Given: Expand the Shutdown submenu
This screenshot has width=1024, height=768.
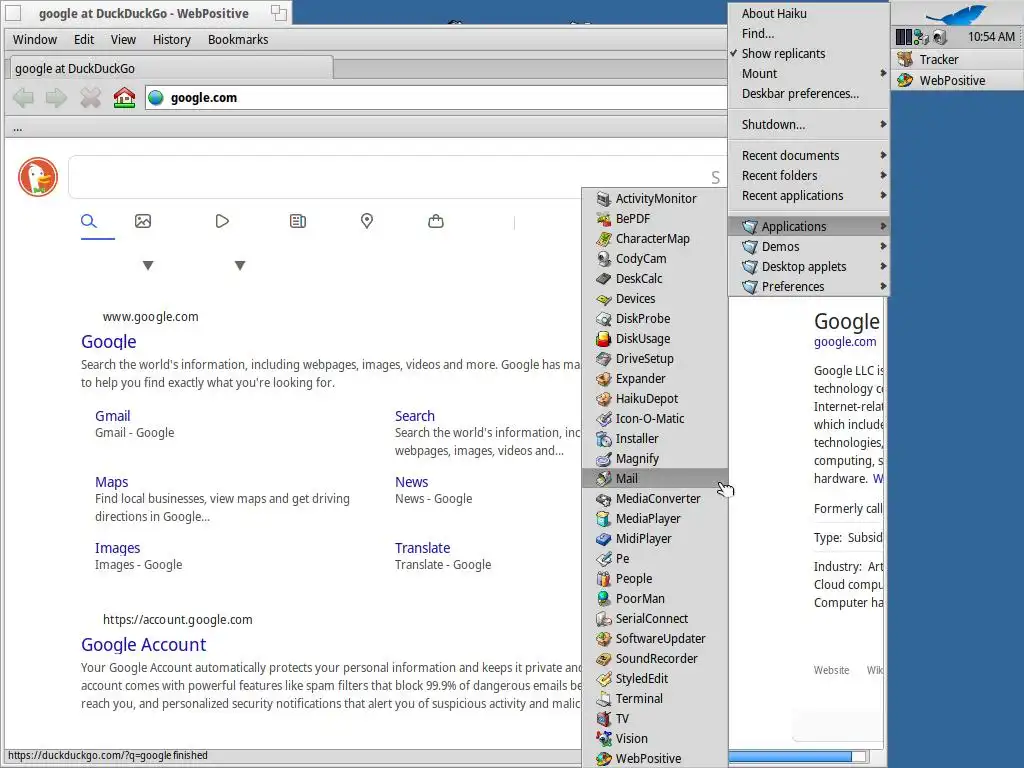Looking at the screenshot, I should pos(808,125).
